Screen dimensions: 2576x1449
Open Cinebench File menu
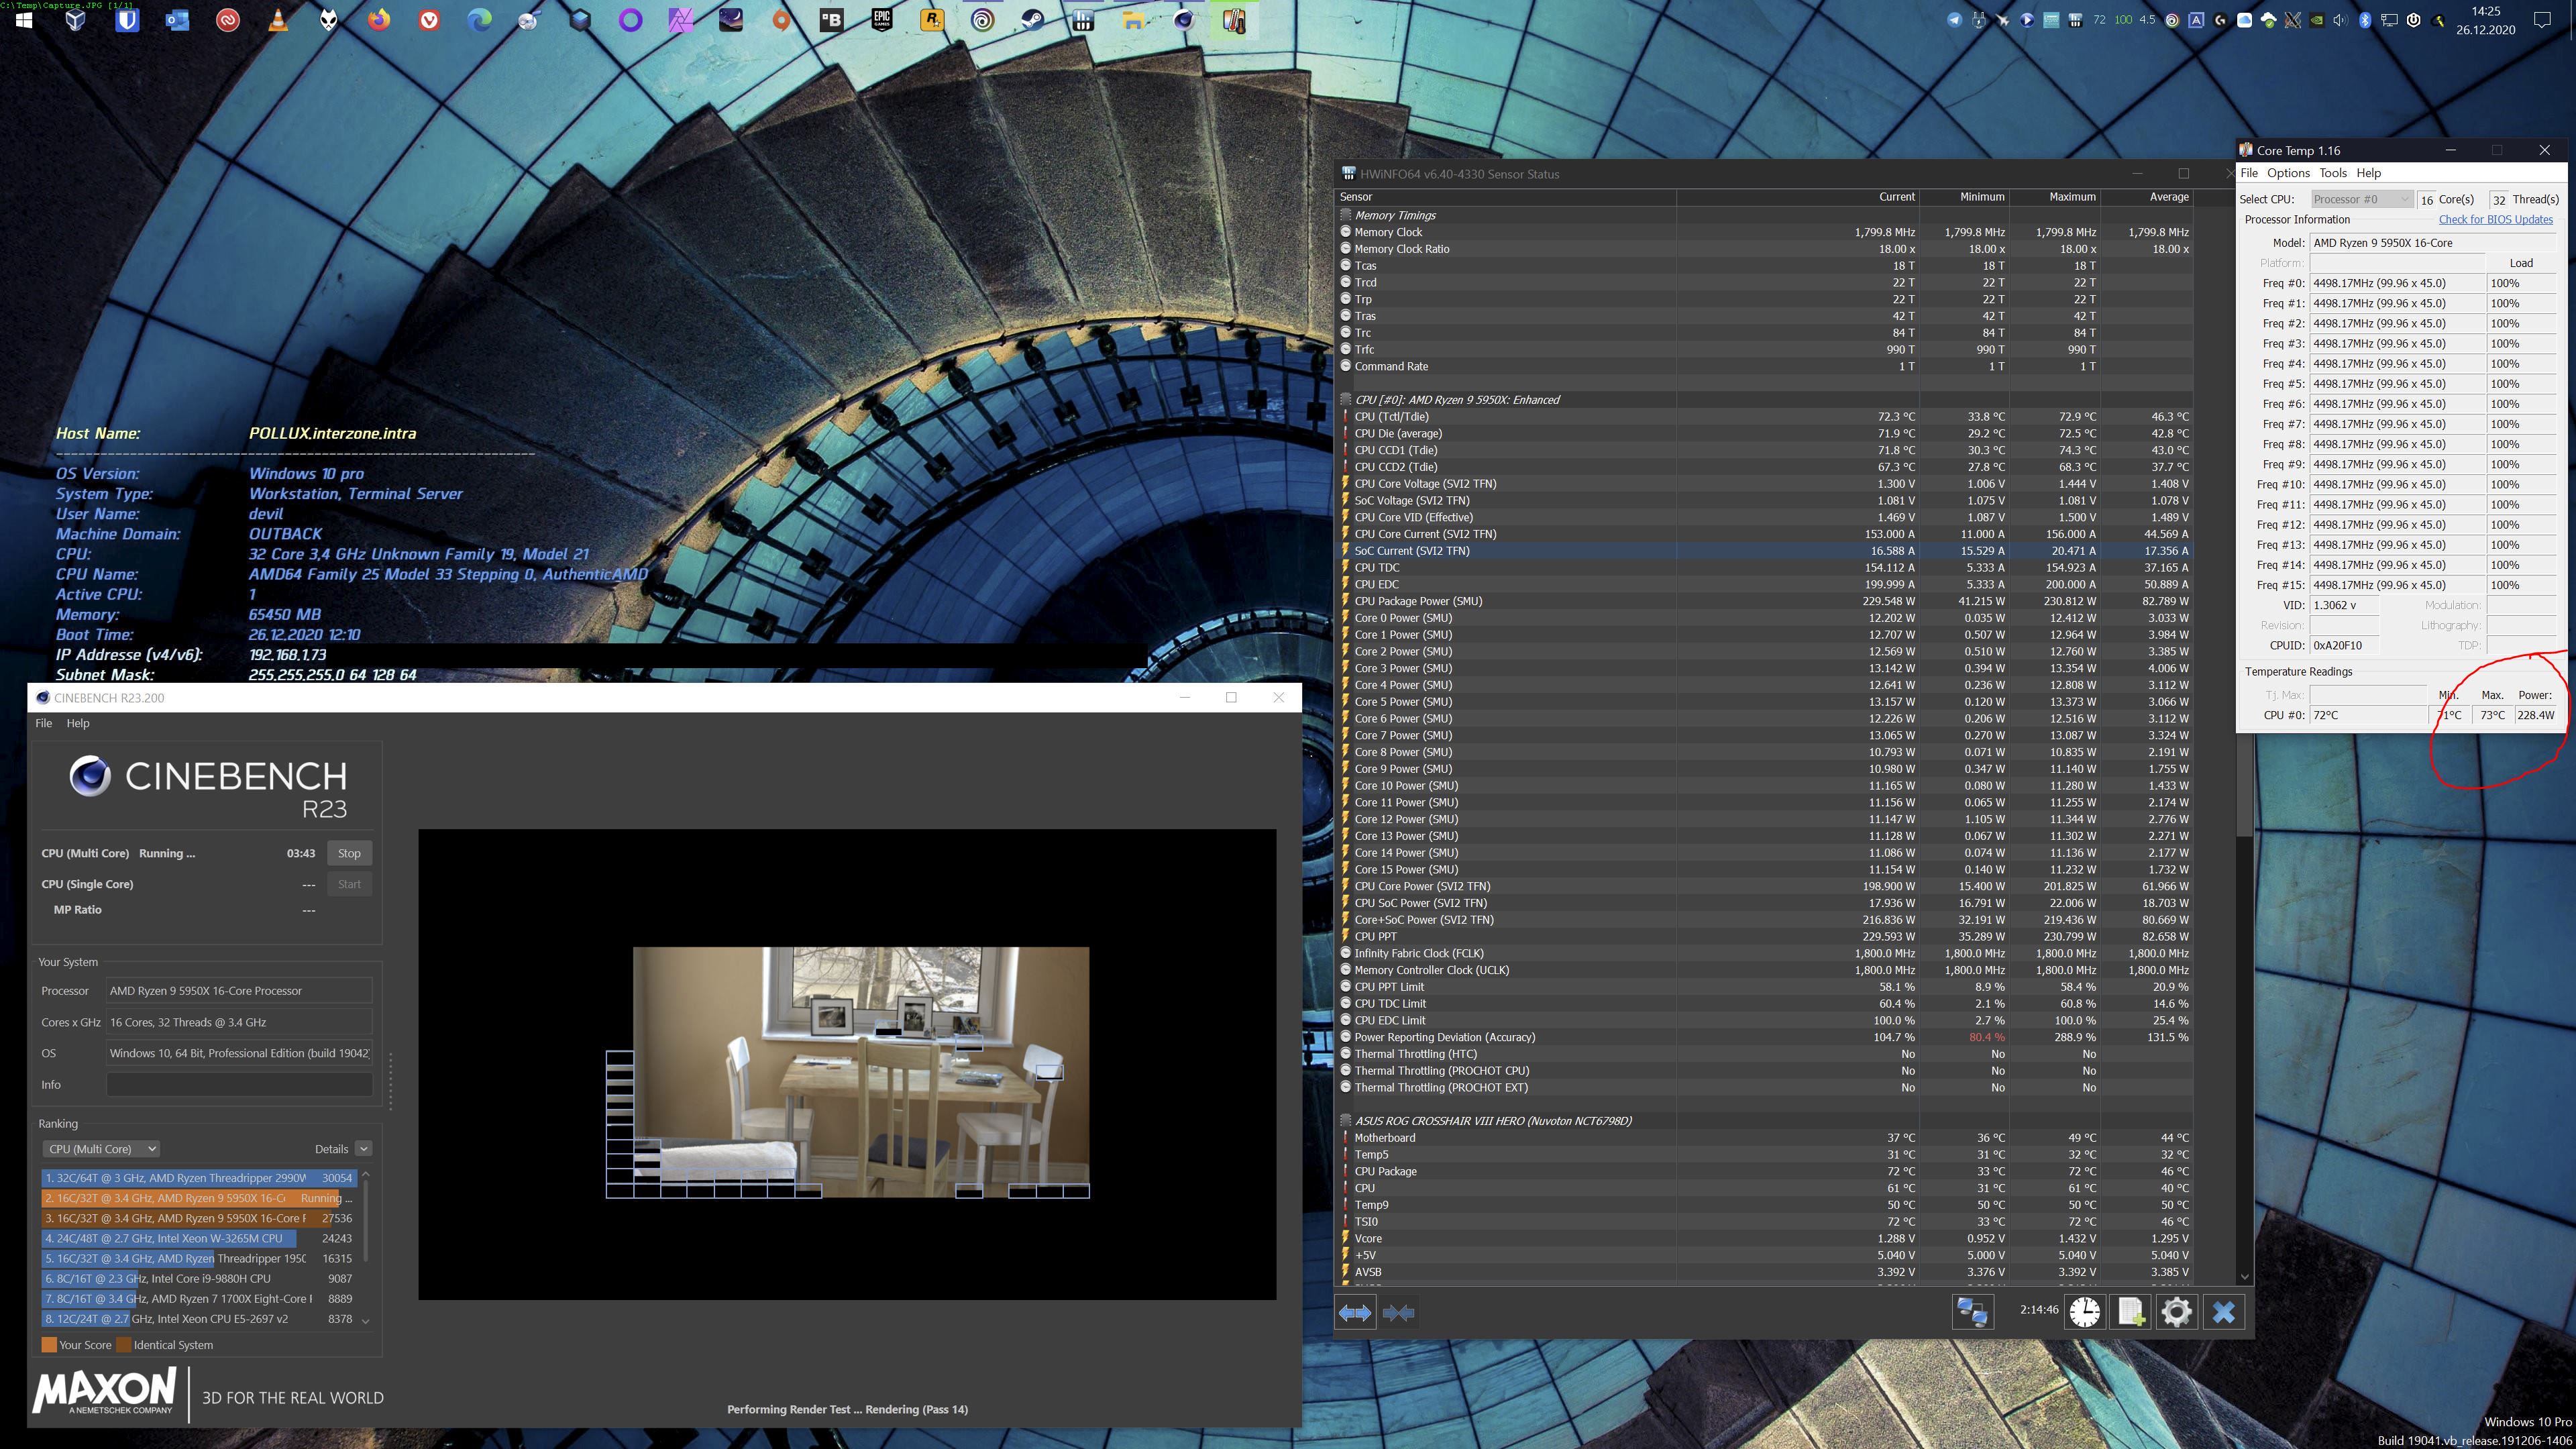(44, 723)
